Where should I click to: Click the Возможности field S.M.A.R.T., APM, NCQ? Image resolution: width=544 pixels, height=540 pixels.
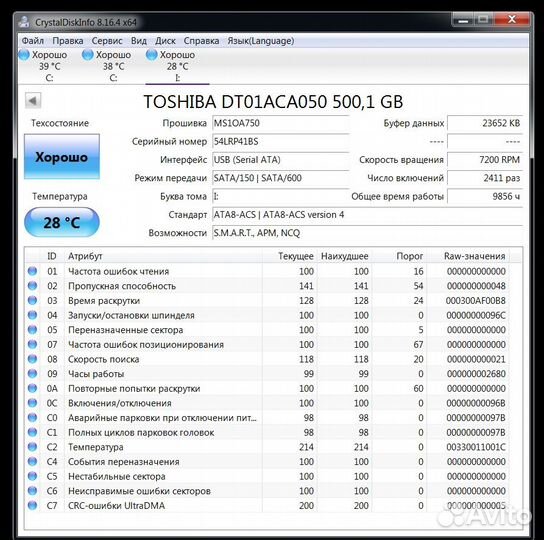367,233
